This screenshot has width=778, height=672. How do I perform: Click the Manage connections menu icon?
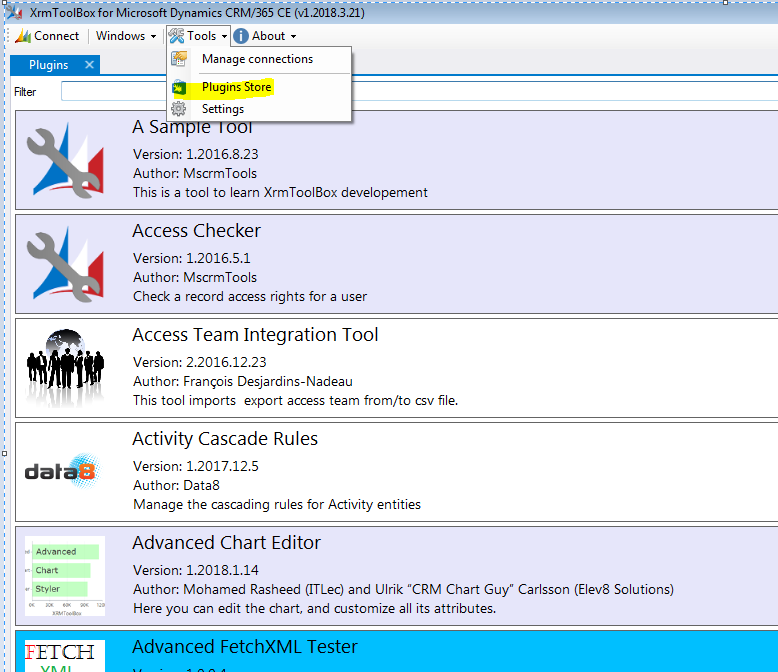[179, 59]
